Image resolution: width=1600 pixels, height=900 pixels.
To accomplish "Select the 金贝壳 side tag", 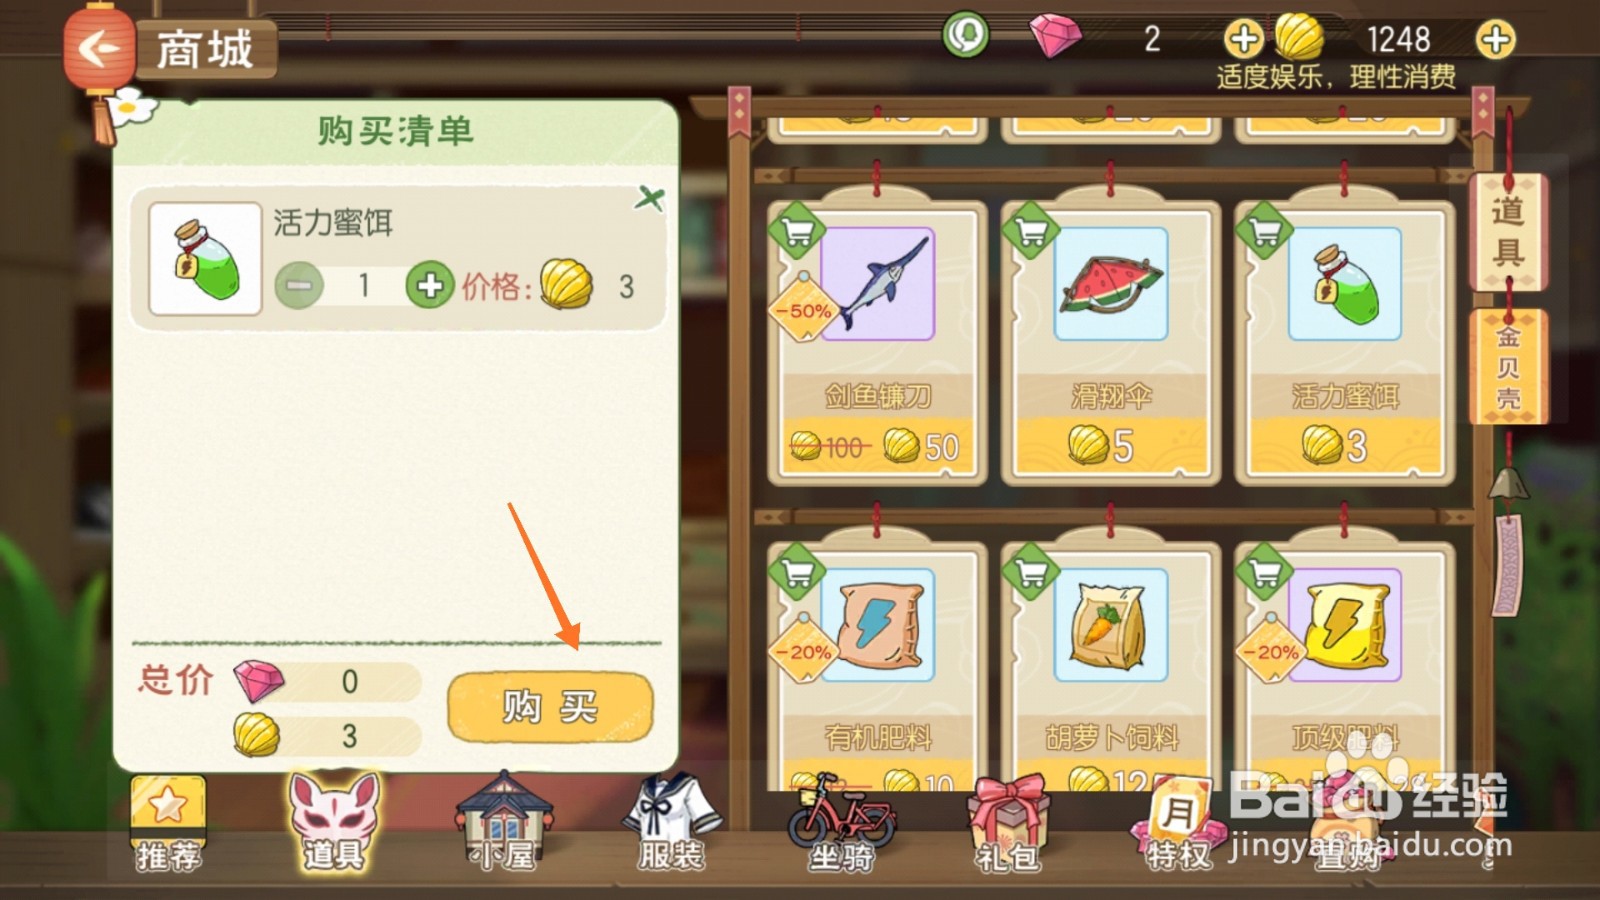I will (x=1507, y=366).
